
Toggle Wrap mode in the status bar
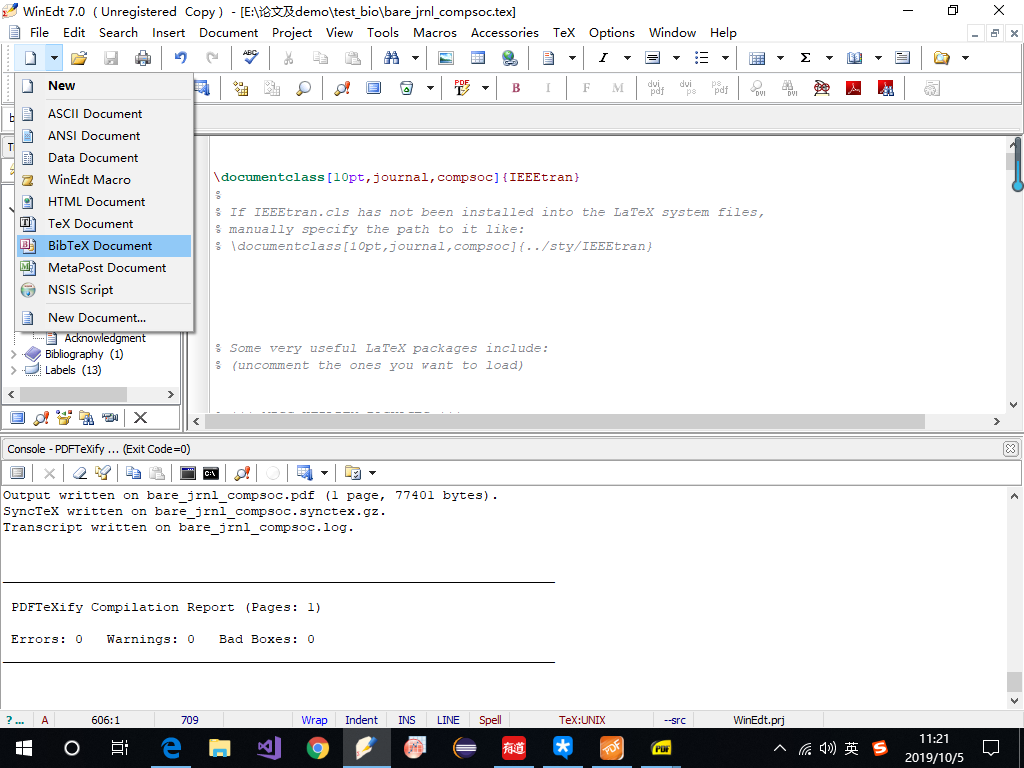pos(314,720)
